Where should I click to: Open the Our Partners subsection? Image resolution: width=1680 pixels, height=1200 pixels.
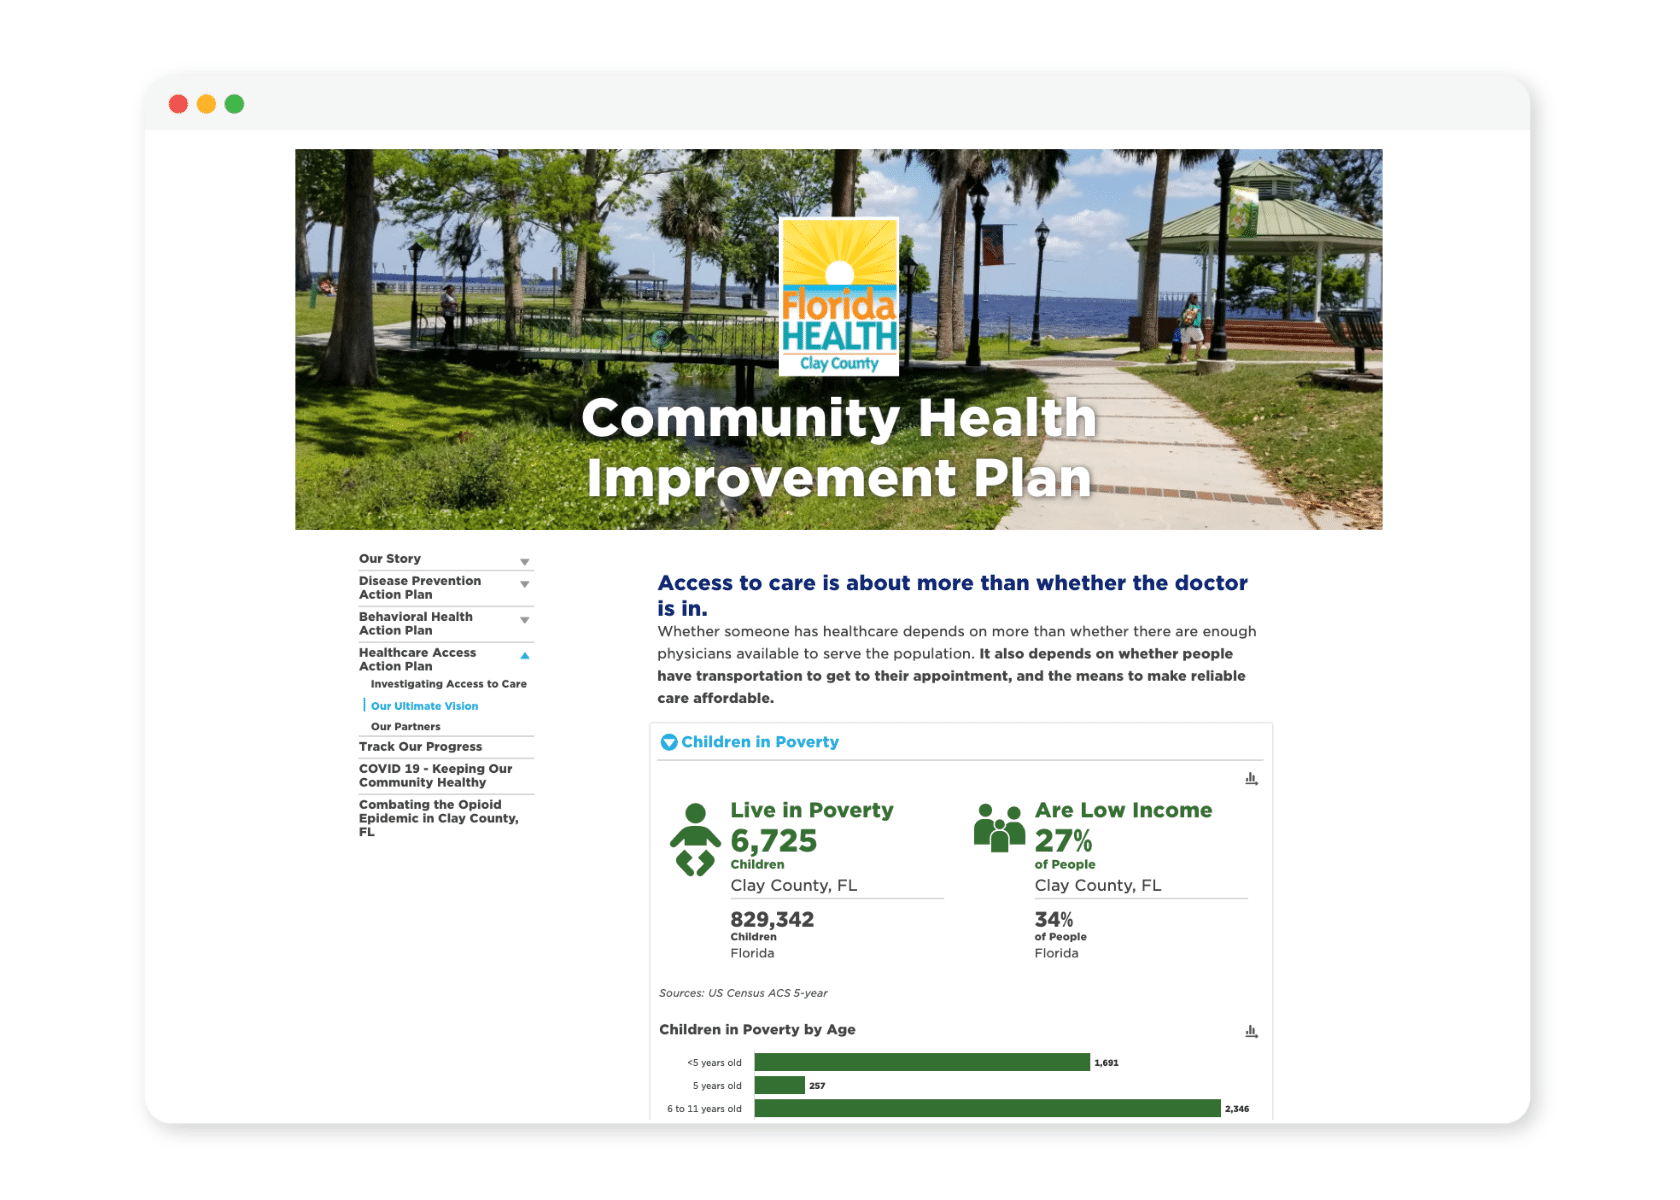click(405, 727)
